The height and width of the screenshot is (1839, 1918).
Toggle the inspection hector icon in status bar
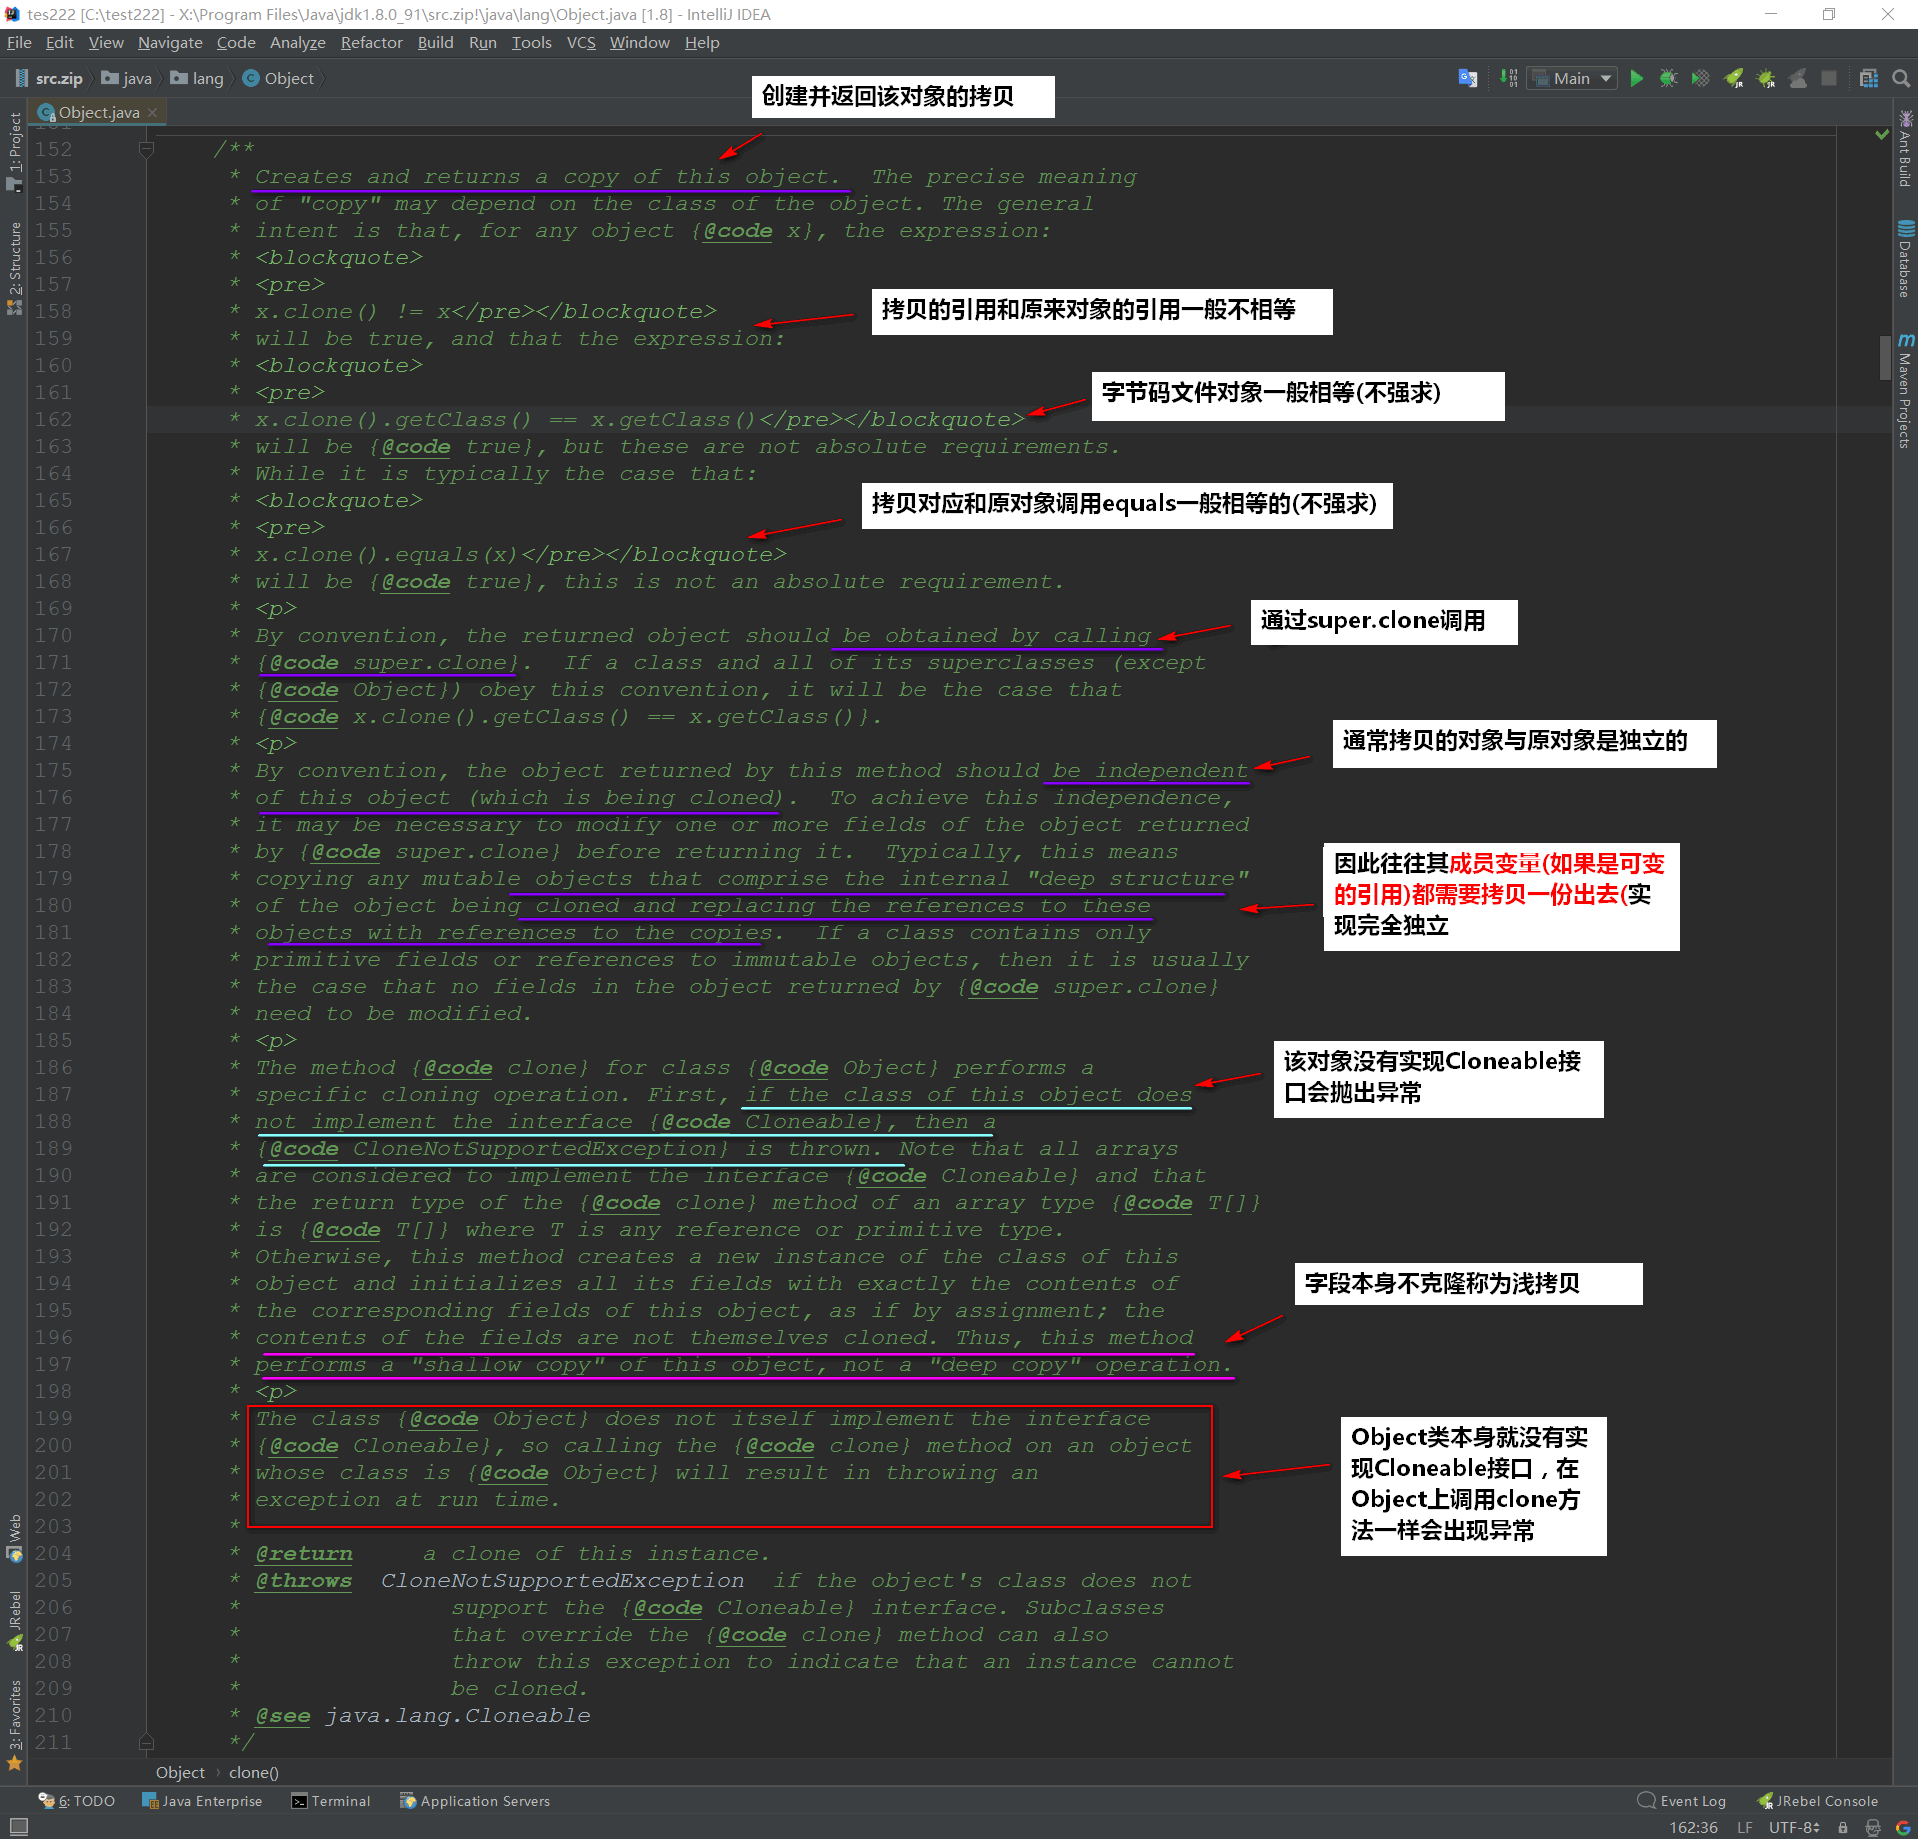1873,1827
